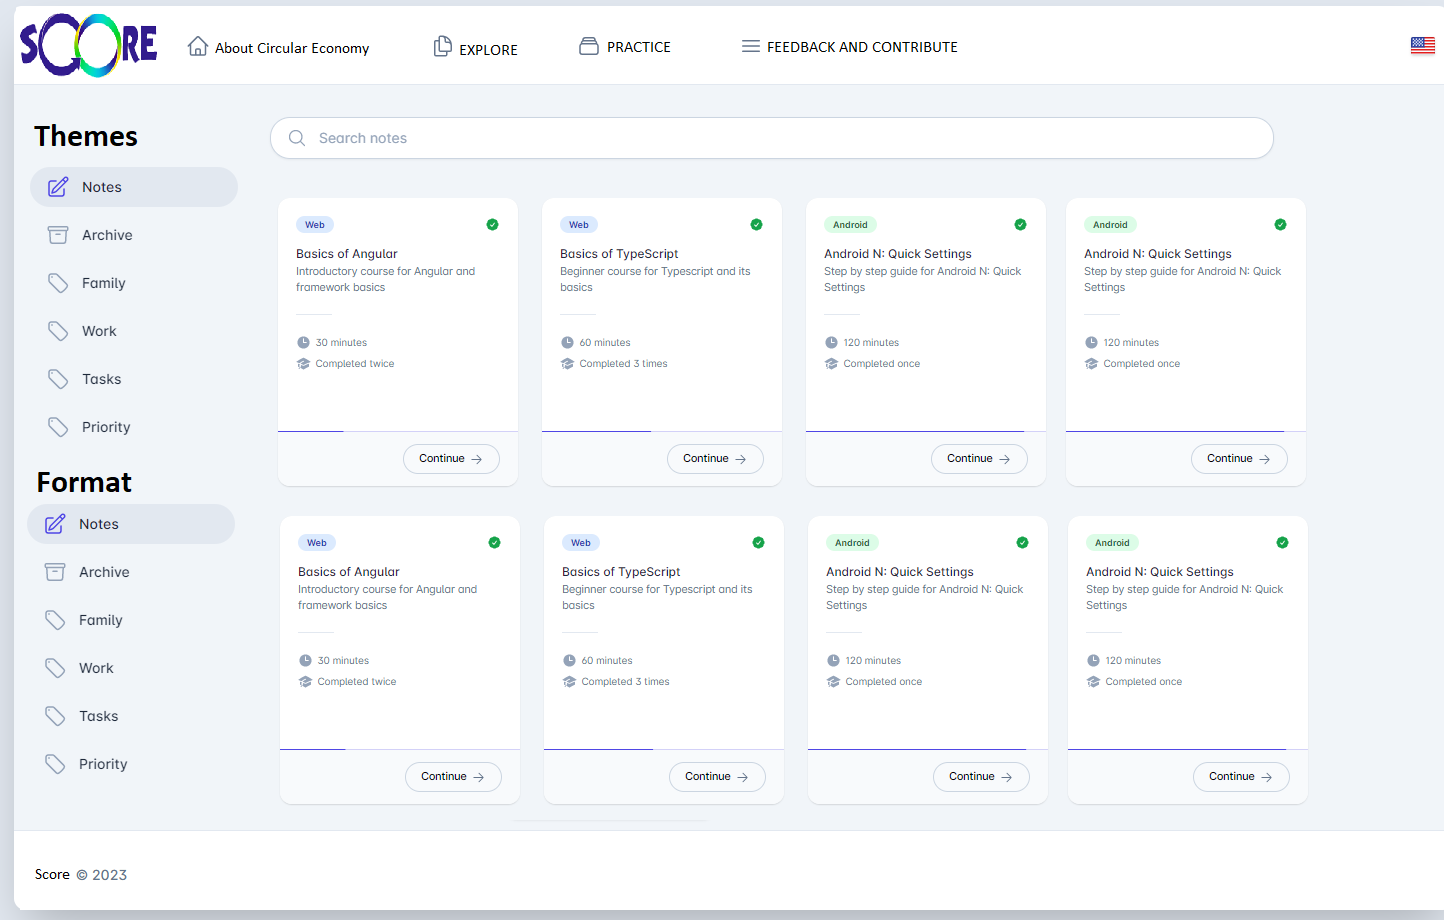Click the Archive box icon under Themes
This screenshot has width=1444, height=920.
click(58, 235)
